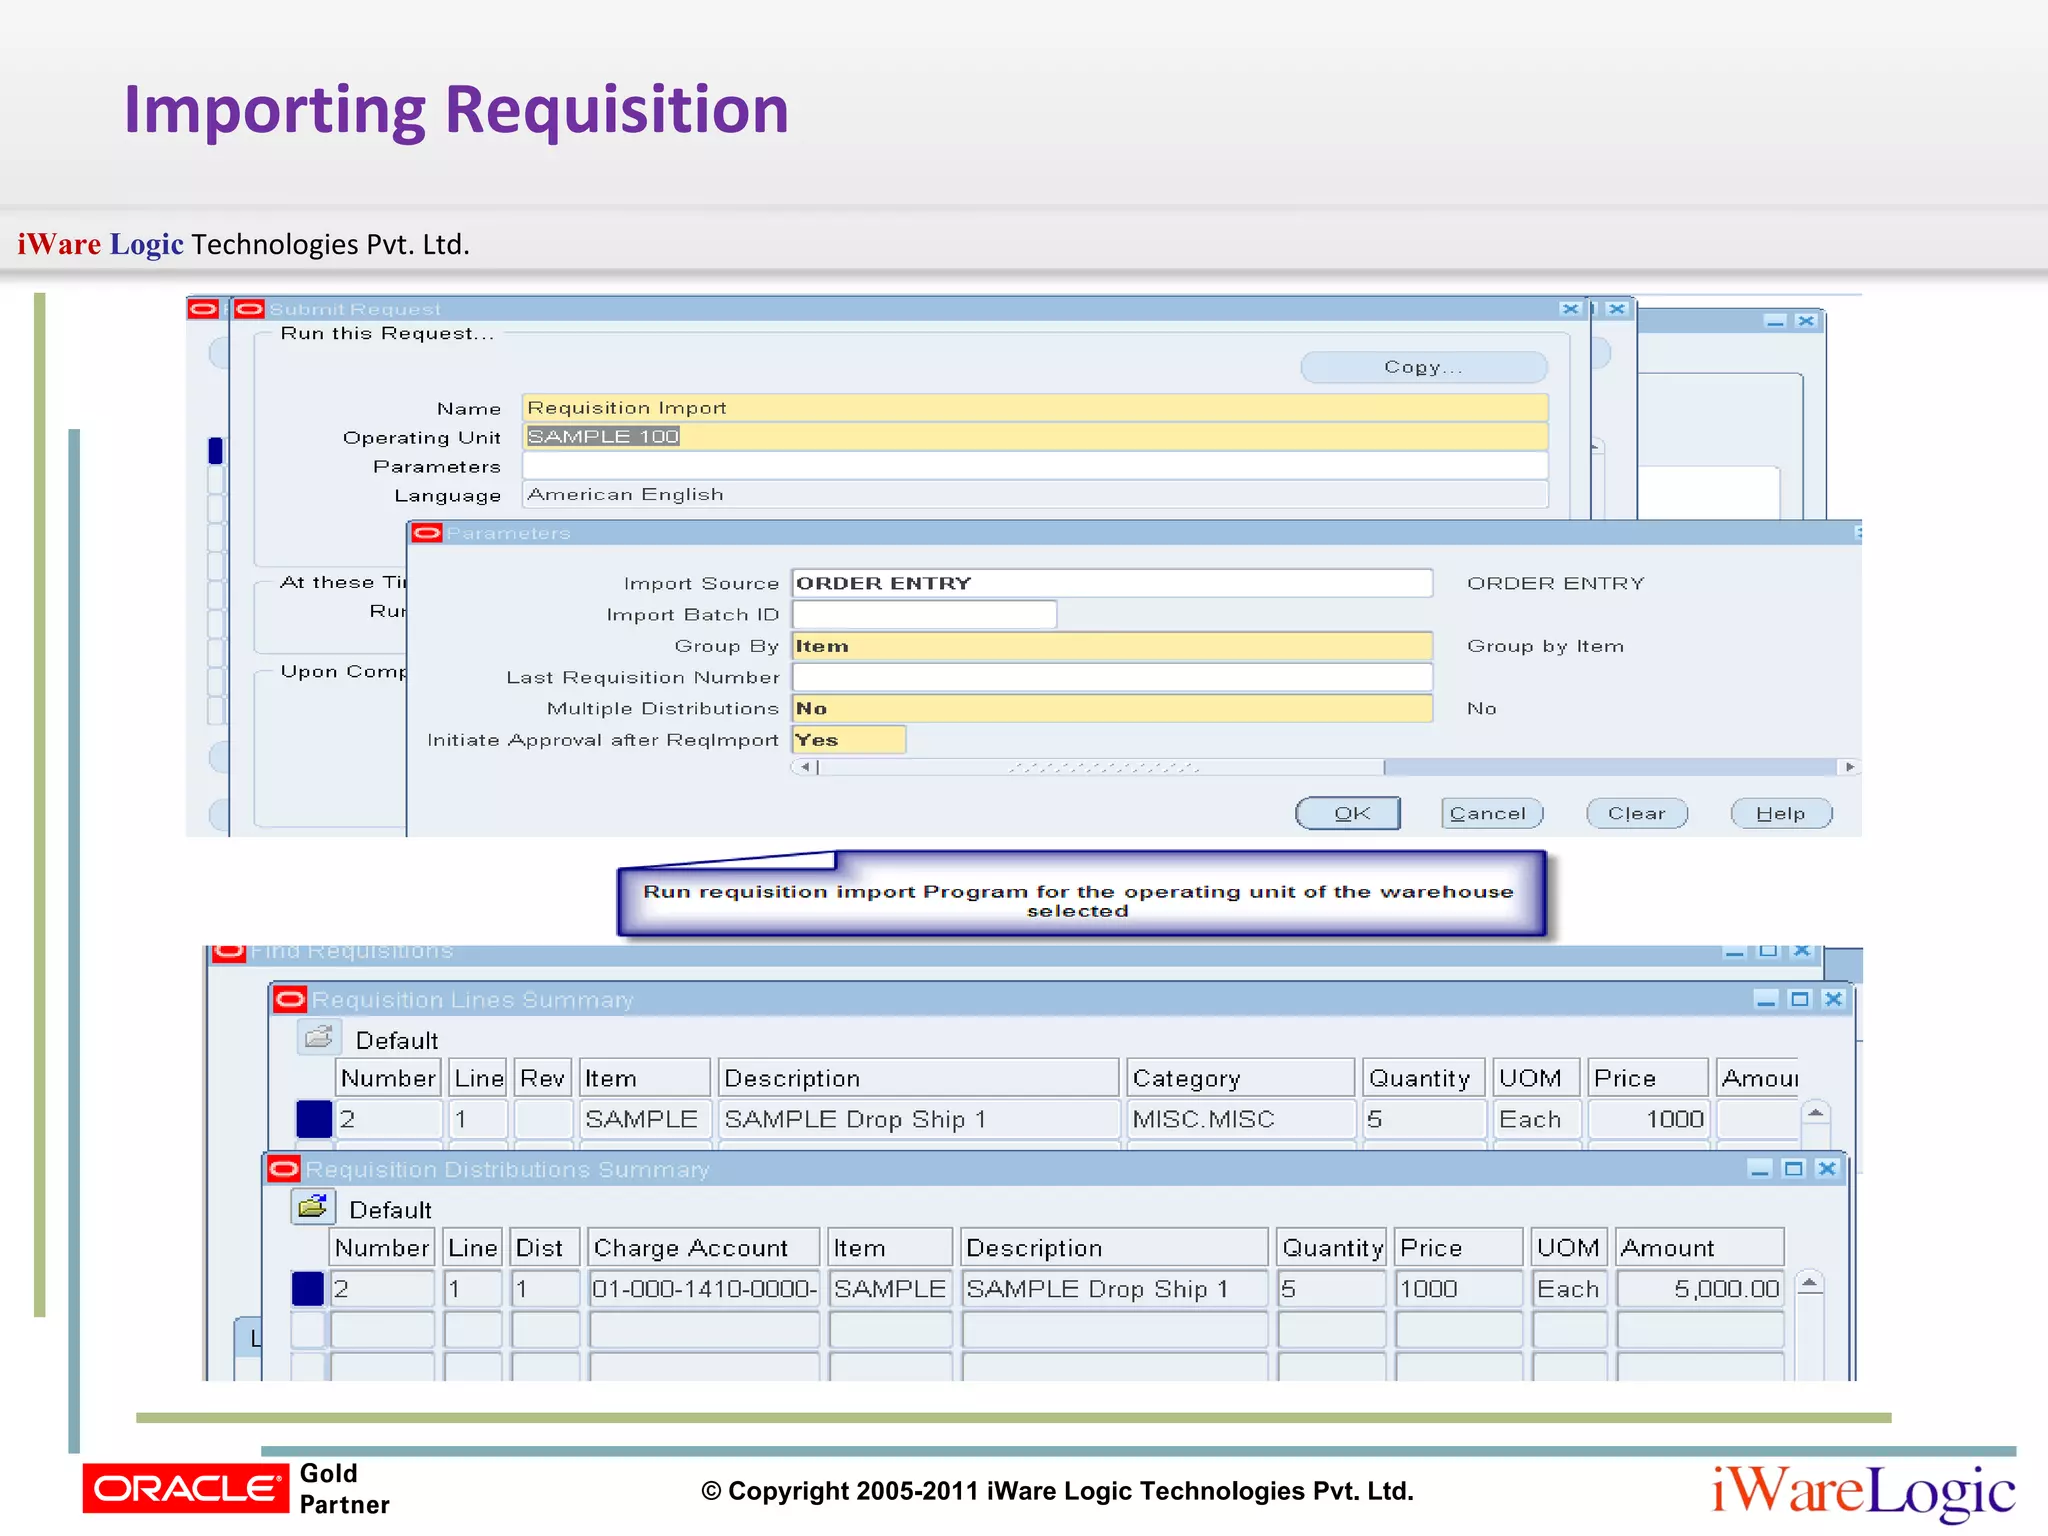Select row indicator for requisition line 2
Image resolution: width=2048 pixels, height=1536 pixels.
pos(314,1119)
